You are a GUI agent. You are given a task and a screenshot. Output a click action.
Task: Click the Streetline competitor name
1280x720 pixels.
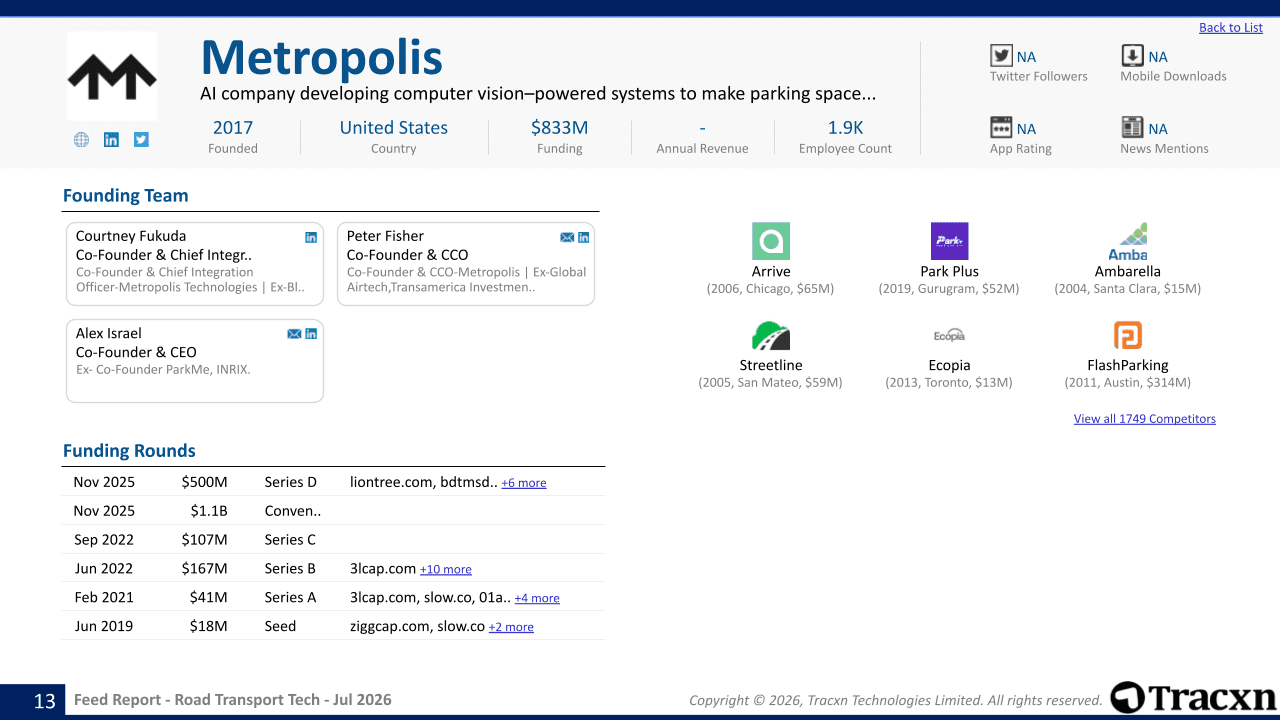tap(771, 365)
